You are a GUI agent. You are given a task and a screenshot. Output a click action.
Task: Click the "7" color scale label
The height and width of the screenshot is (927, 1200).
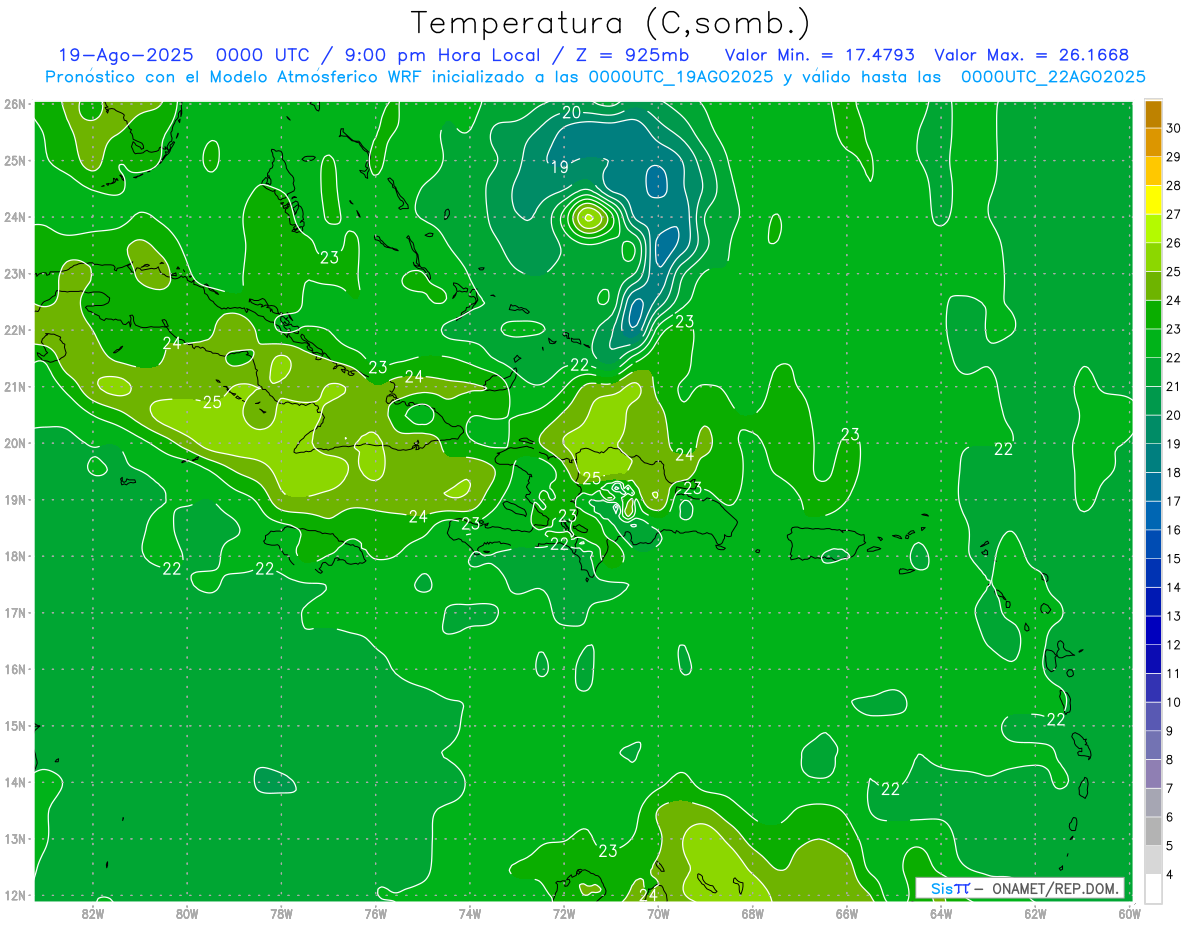pos(1170,788)
